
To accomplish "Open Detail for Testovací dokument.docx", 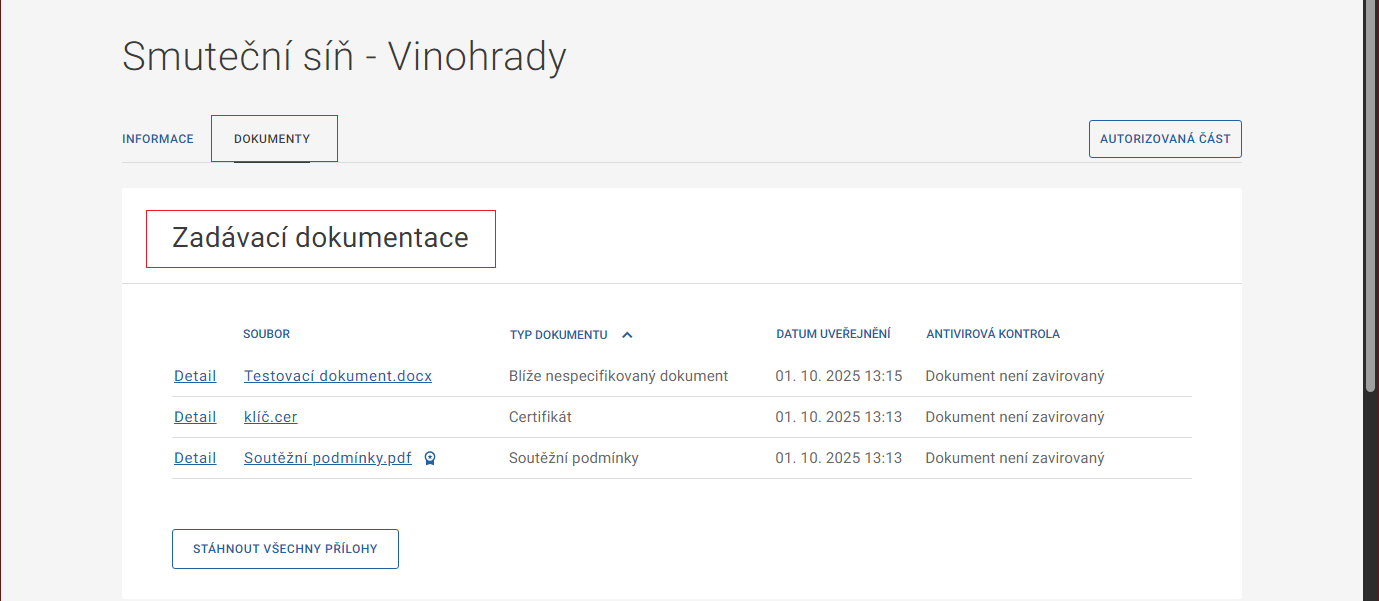I will [x=195, y=376].
